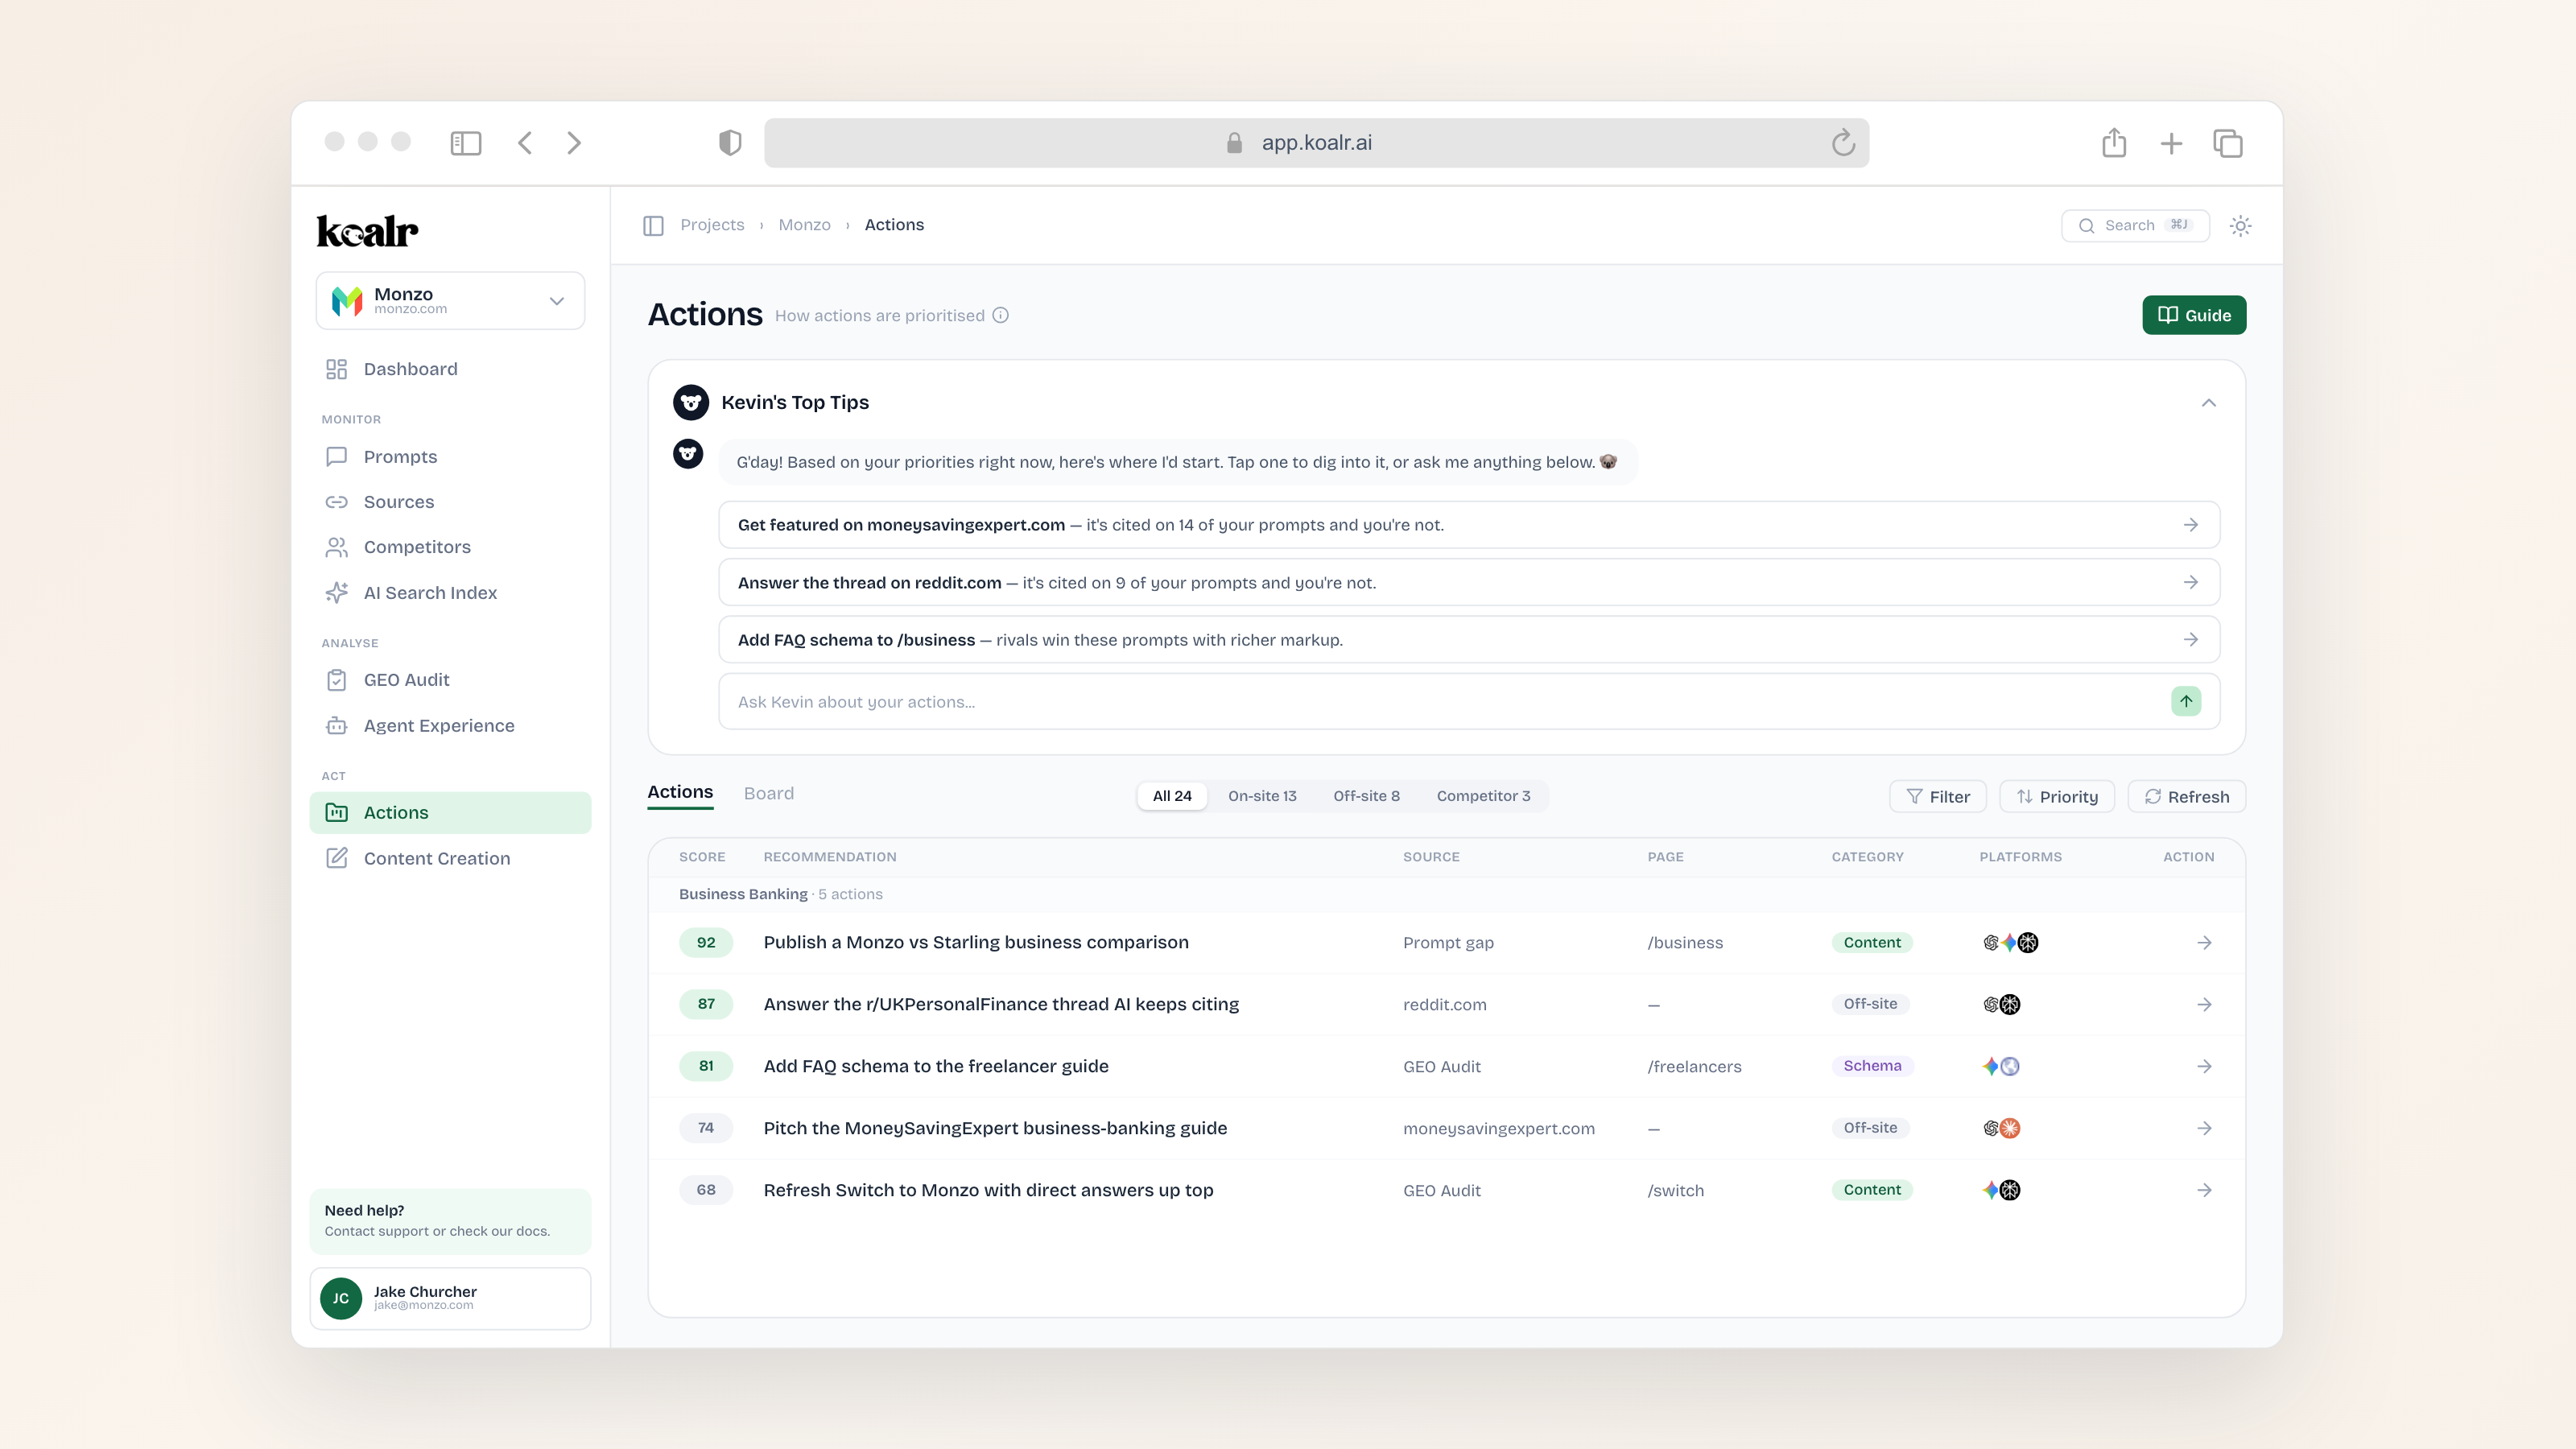The image size is (2576, 1449).
Task: Add a new browser tab
Action: point(2171,144)
